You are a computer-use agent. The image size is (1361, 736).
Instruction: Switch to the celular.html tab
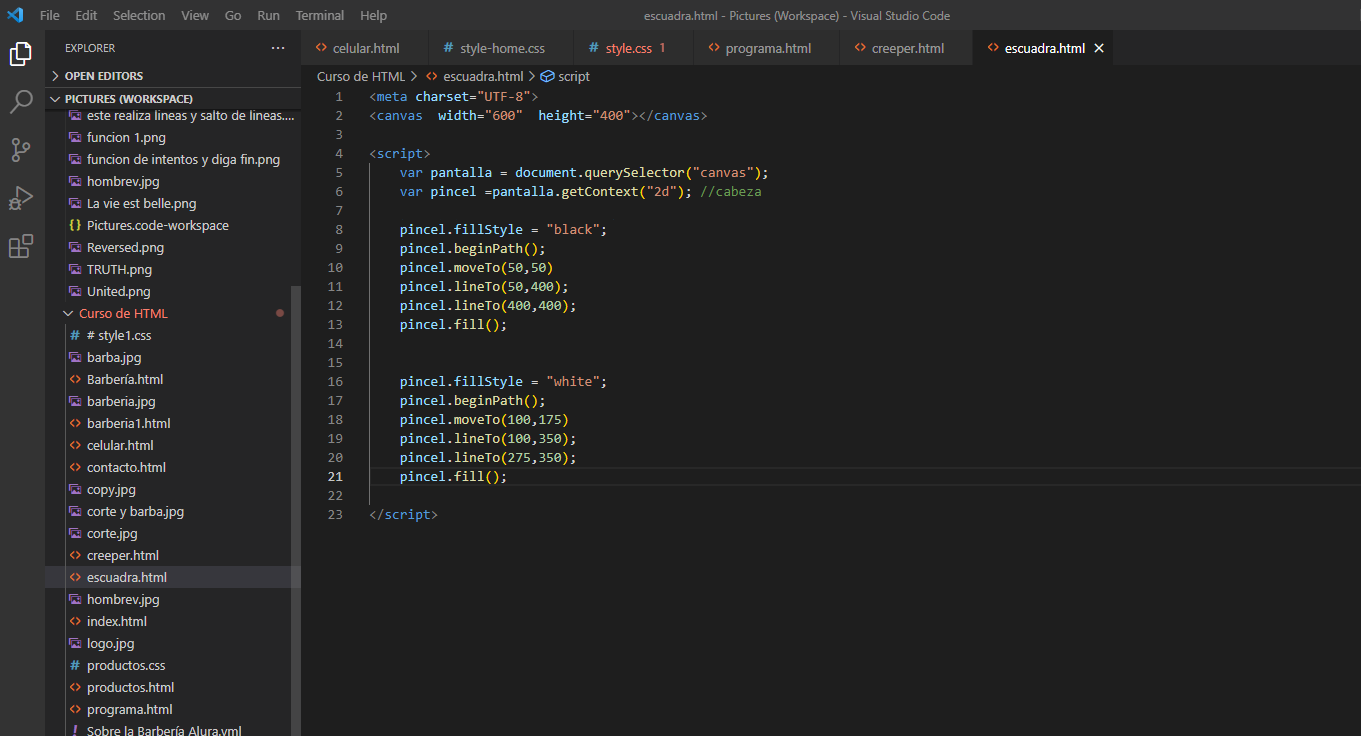point(365,48)
